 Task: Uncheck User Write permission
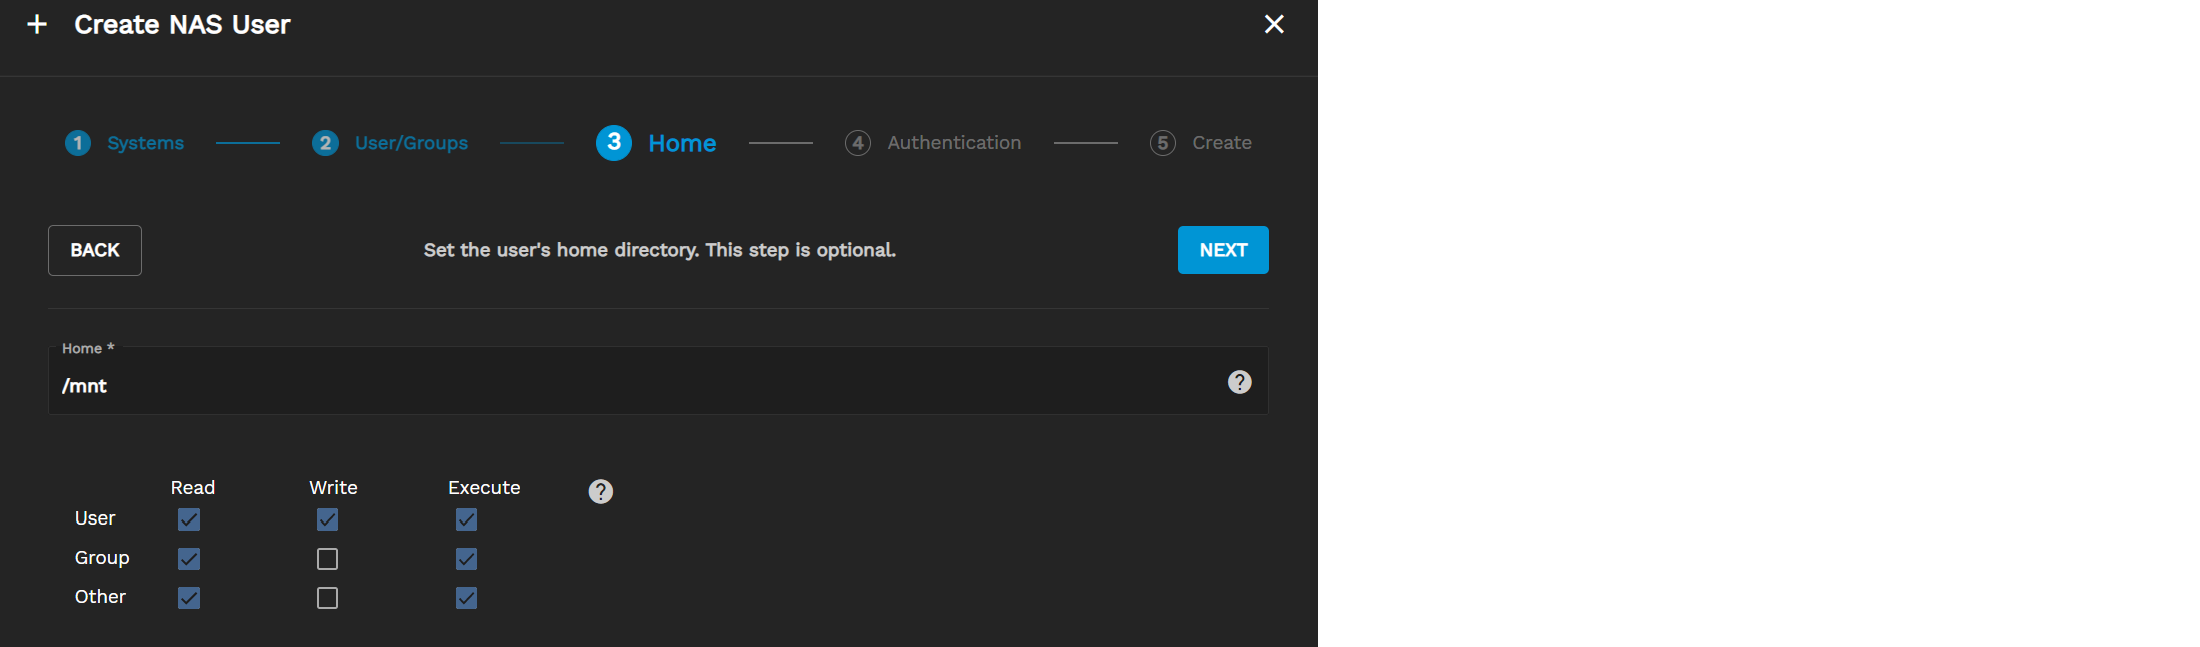coord(327,520)
